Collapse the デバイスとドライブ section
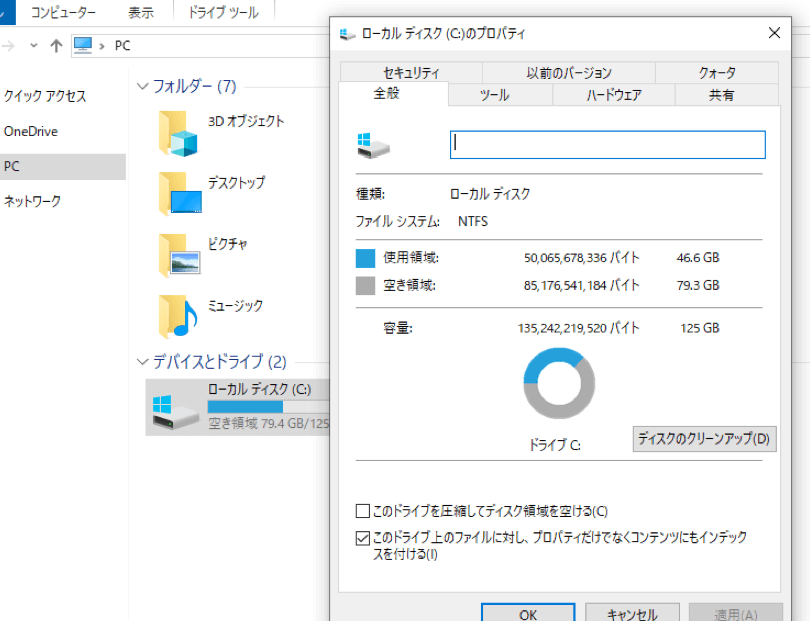The width and height of the screenshot is (810, 621). (142, 362)
